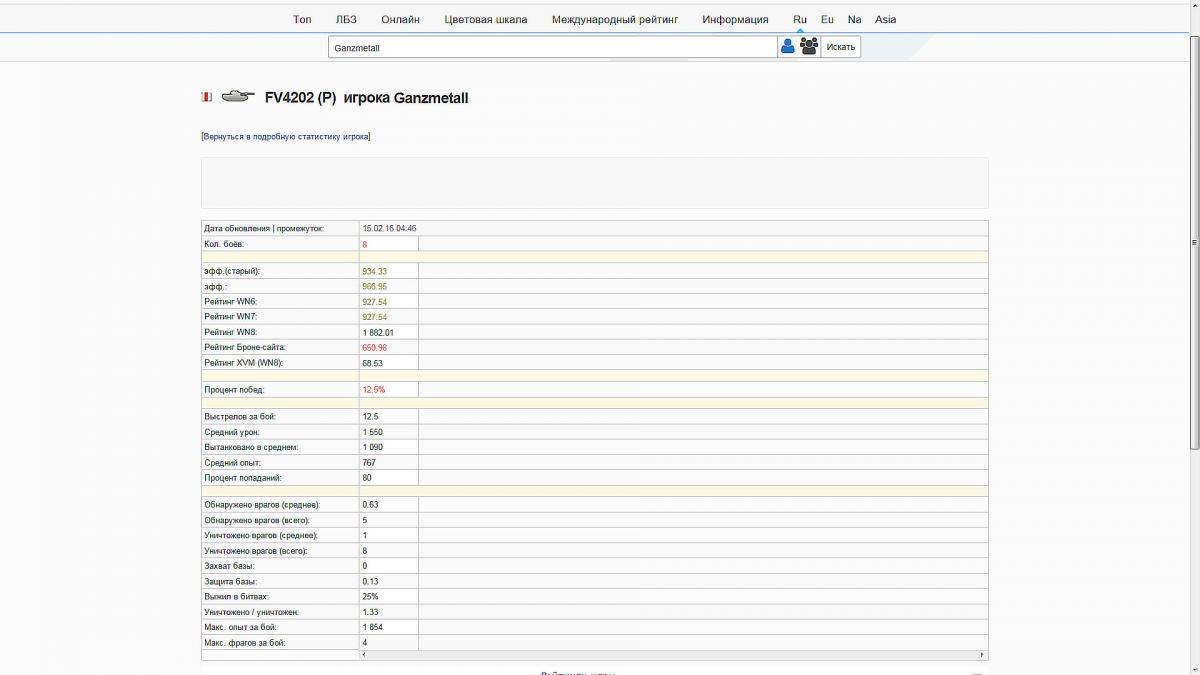
Task: Click the nation flag icon beside the tank
Action: click(x=206, y=97)
